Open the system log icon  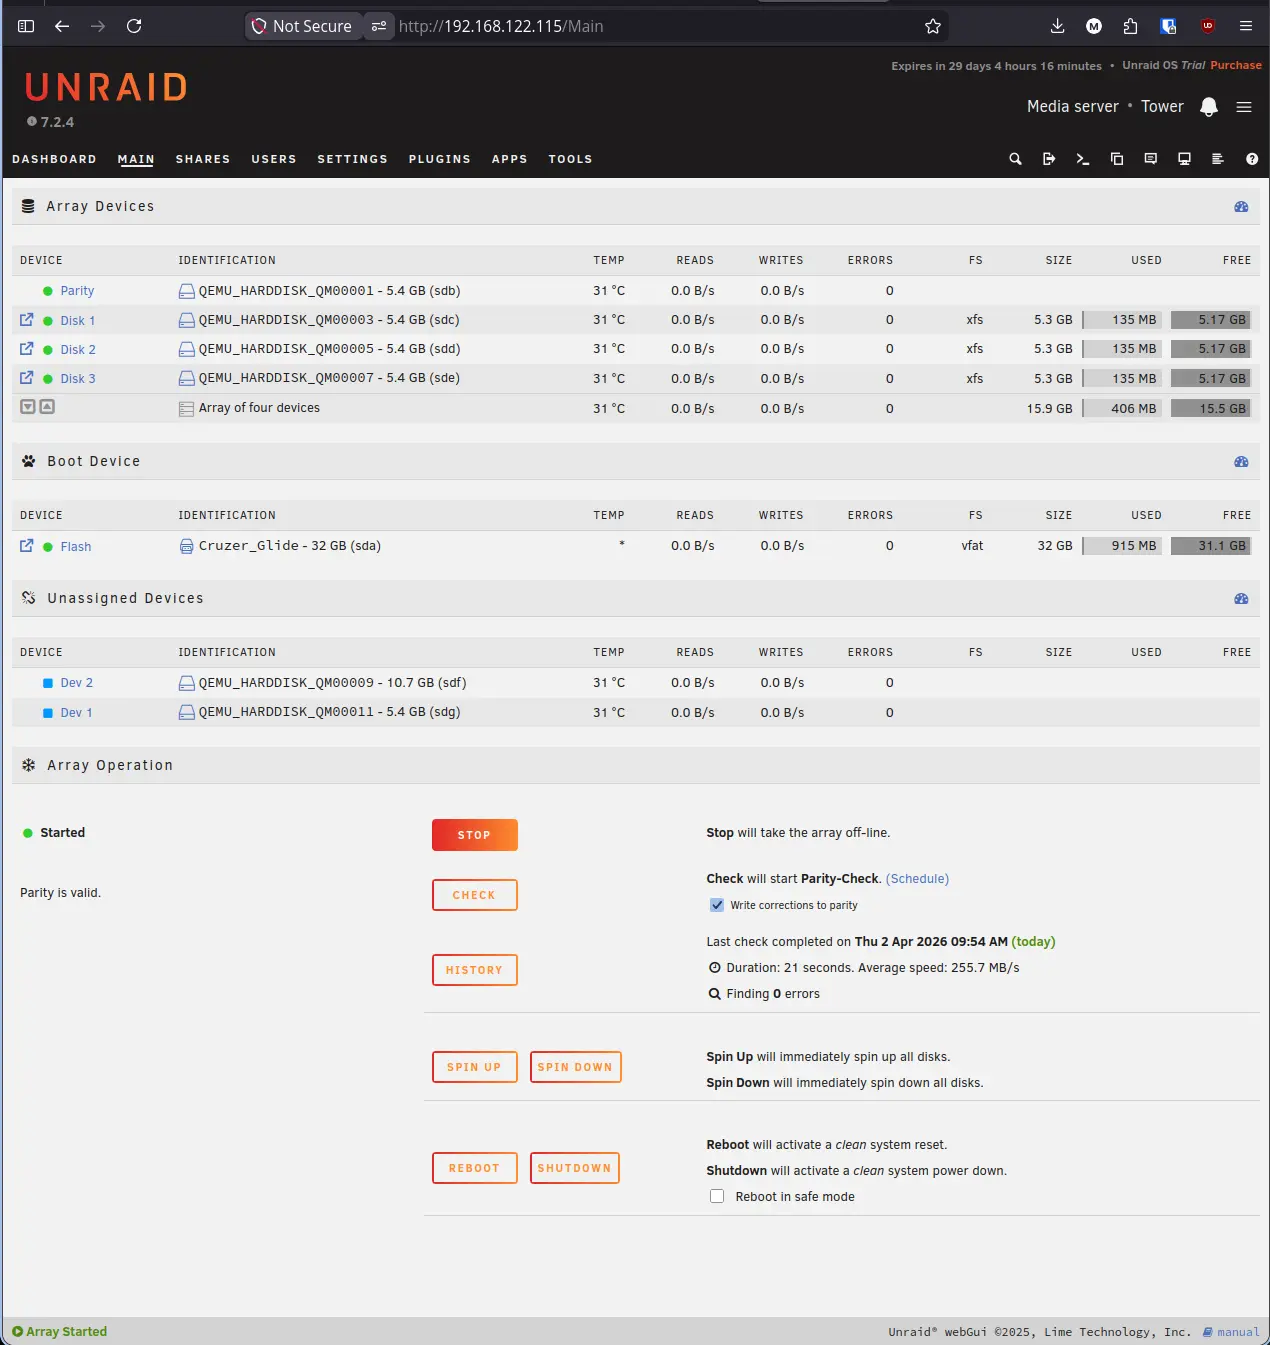click(x=1218, y=159)
